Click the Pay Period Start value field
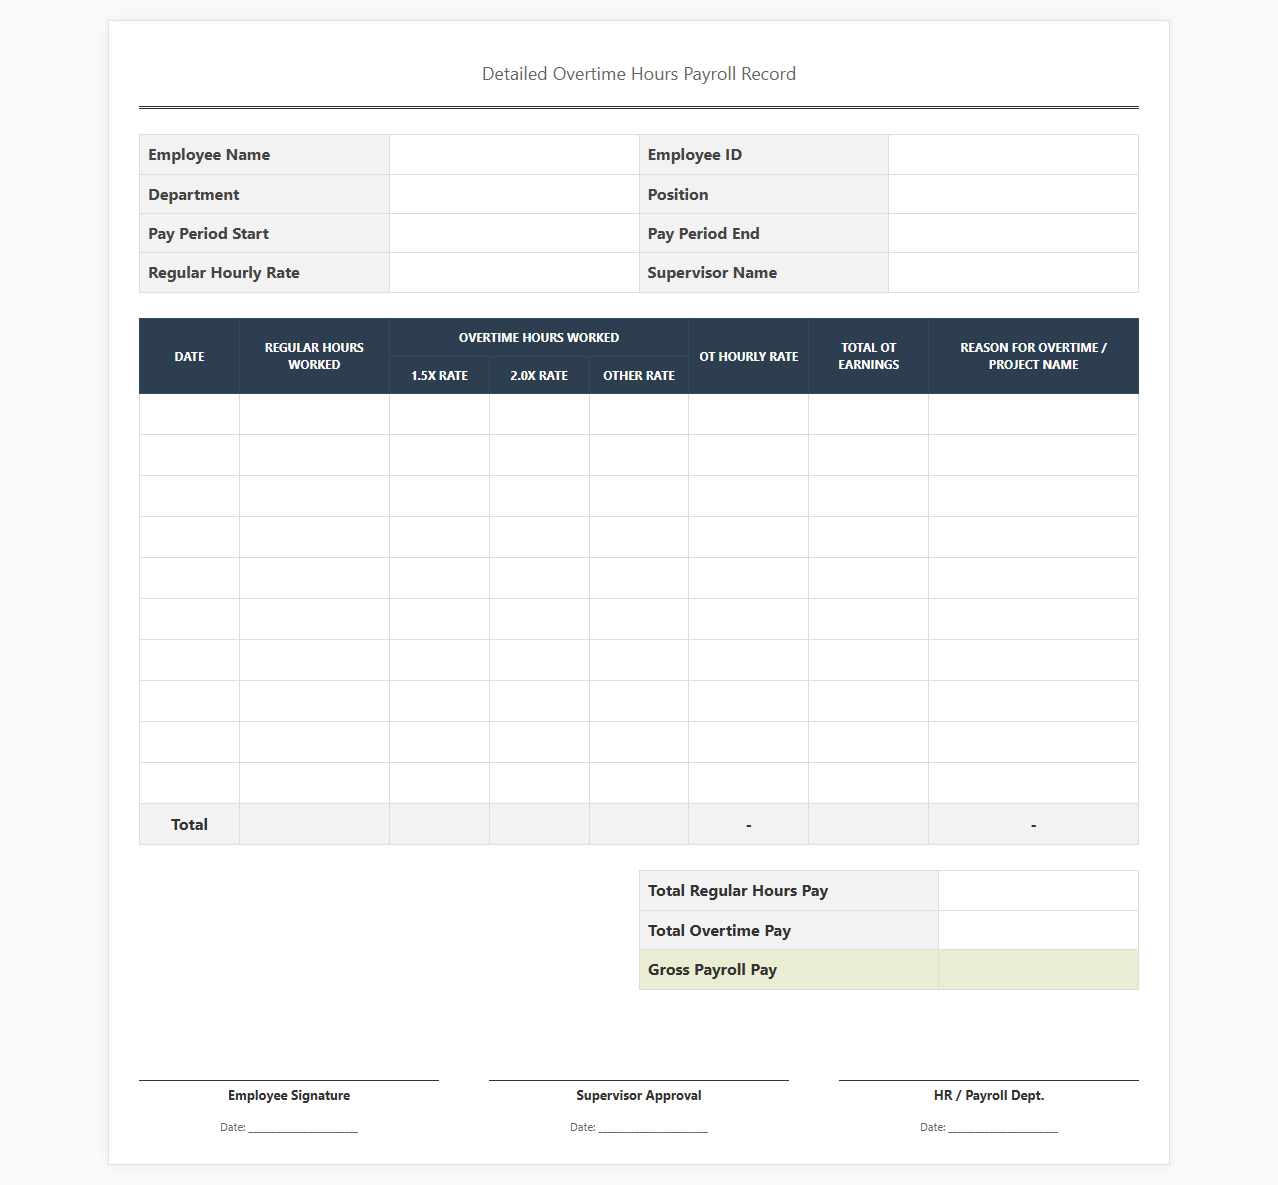This screenshot has height=1185, width=1278. coord(514,233)
